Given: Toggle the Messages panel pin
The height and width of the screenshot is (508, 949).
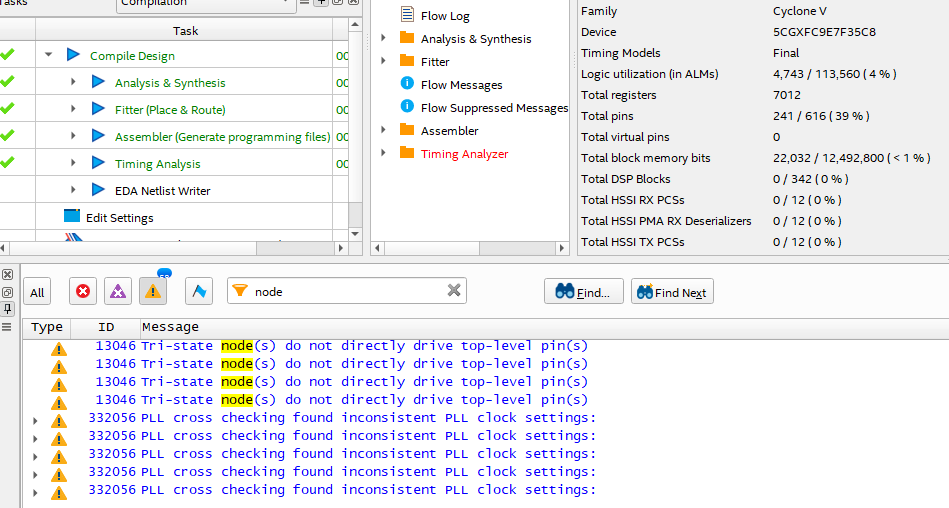Looking at the screenshot, I should [7, 309].
